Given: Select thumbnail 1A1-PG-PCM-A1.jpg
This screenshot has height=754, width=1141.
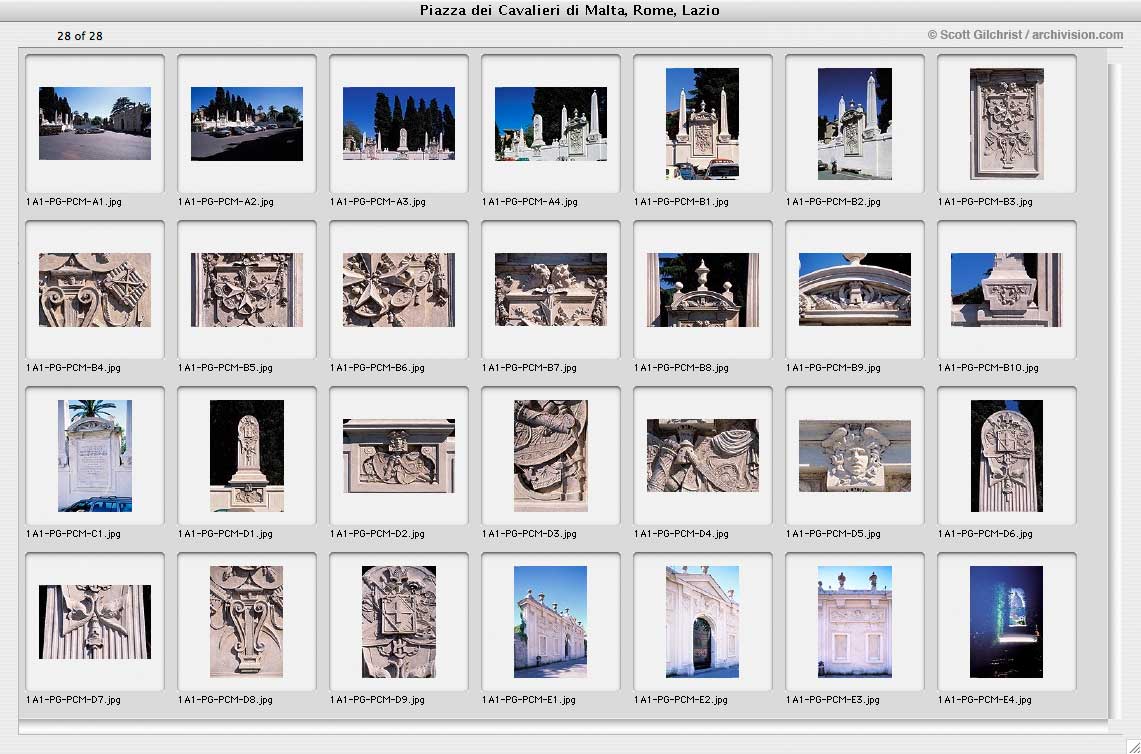Looking at the screenshot, I should click(x=95, y=124).
